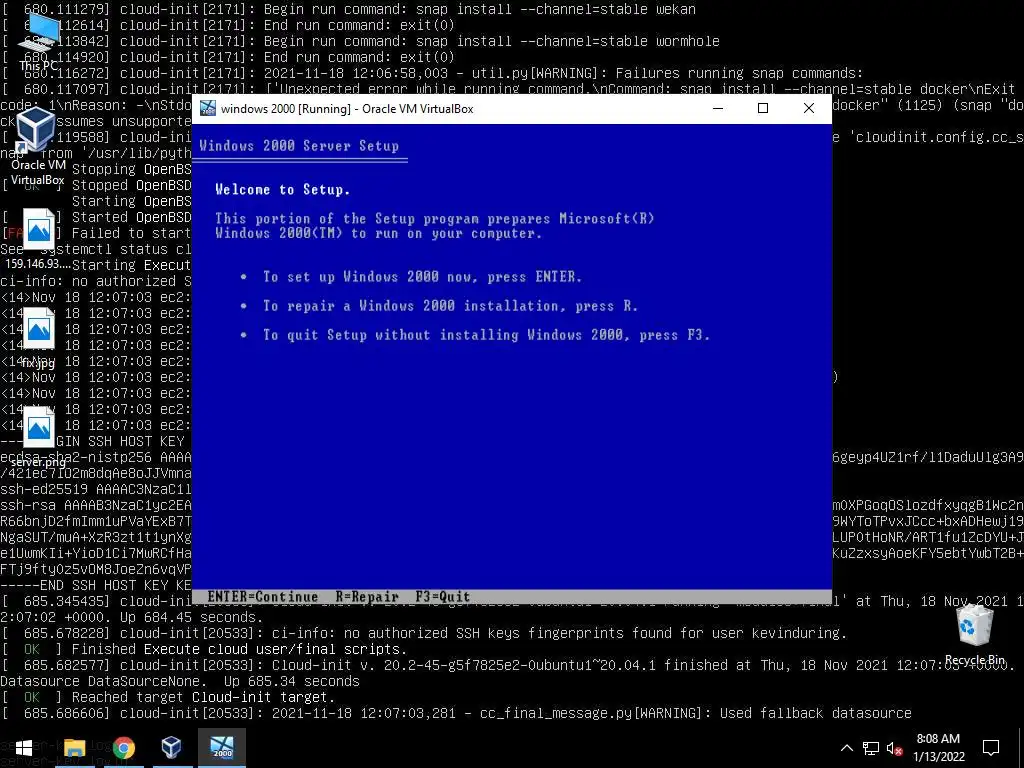Select the fix.jpg file on the desktop
The image size is (1024, 768).
coord(38,337)
